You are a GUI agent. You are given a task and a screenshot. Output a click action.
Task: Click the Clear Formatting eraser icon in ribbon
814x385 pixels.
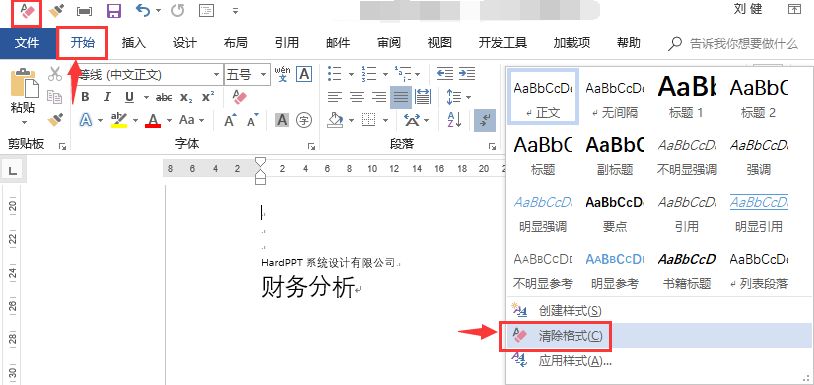click(240, 97)
